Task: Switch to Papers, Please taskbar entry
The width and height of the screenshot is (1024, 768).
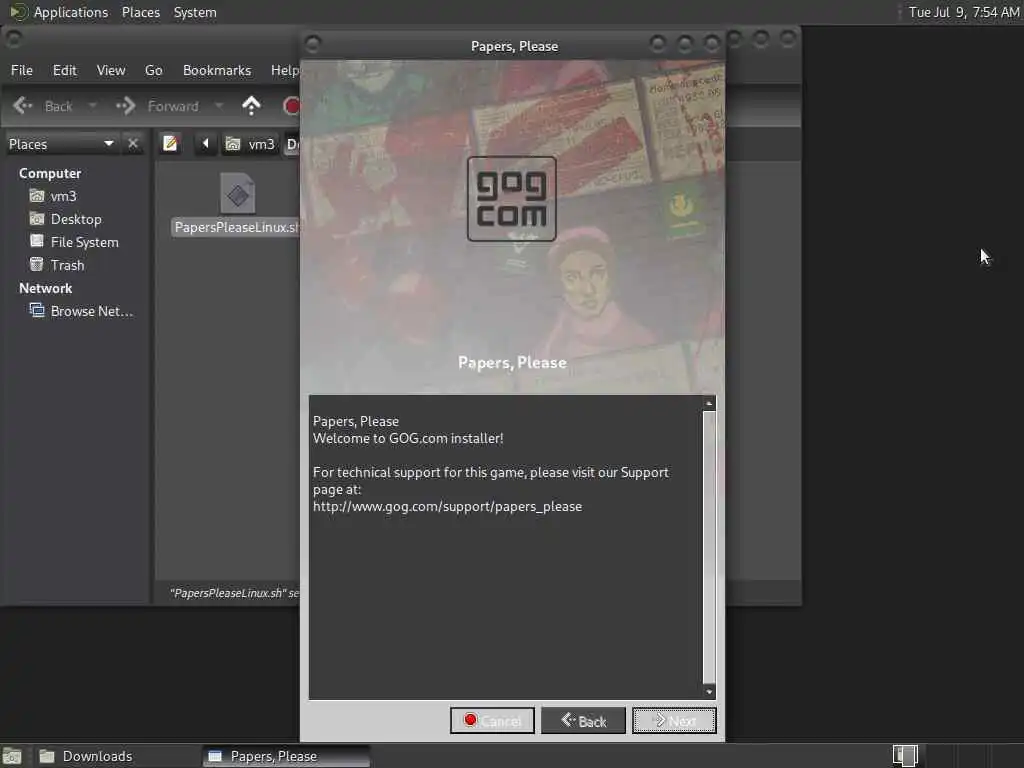Action: [x=286, y=756]
